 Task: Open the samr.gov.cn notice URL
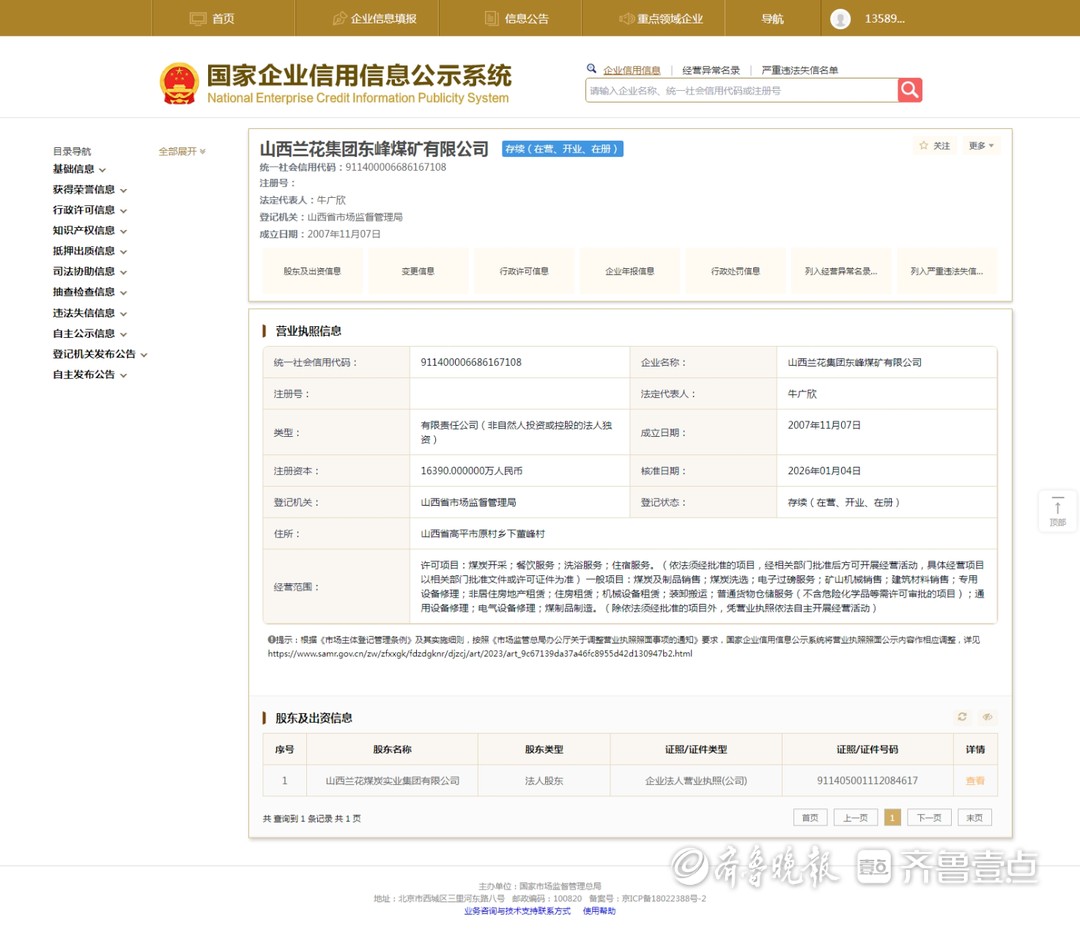click(480, 654)
